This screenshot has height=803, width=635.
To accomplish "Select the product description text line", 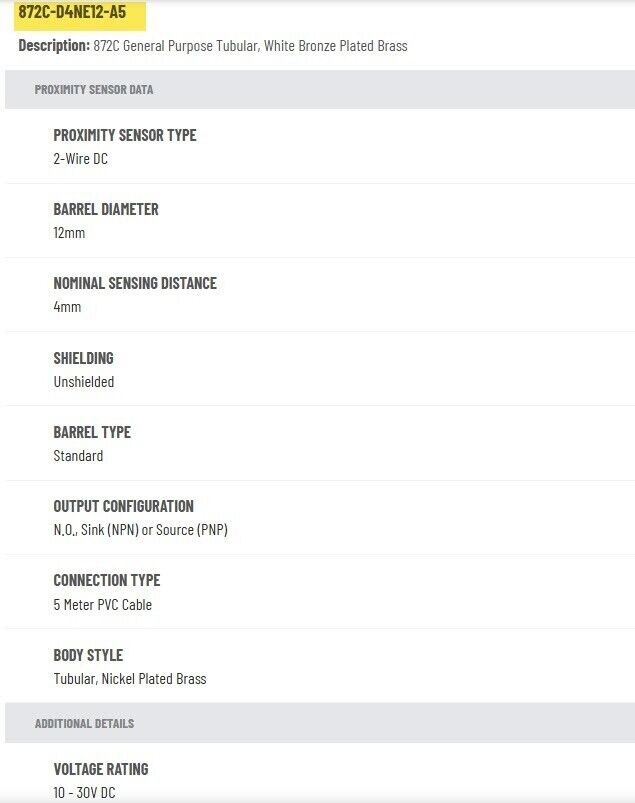I will 213,46.
